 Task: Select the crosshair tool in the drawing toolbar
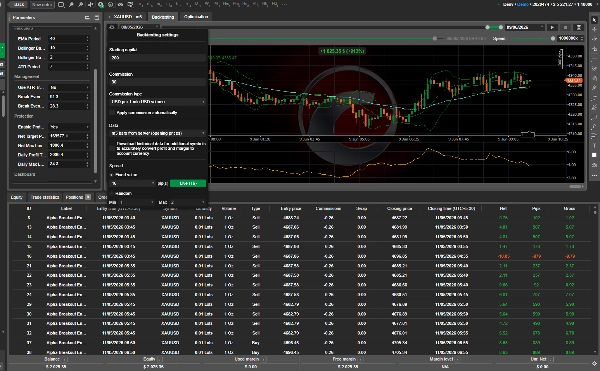click(x=594, y=29)
